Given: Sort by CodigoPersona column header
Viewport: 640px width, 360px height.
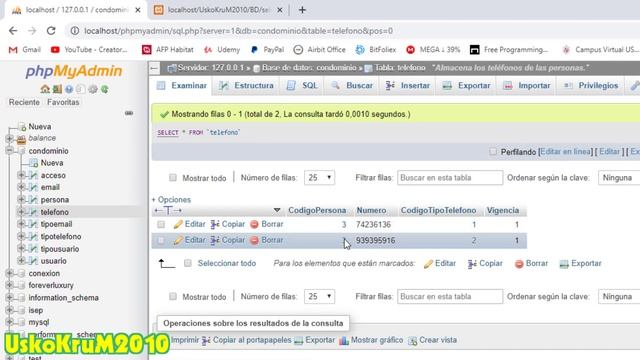Looking at the screenshot, I should (x=317, y=211).
